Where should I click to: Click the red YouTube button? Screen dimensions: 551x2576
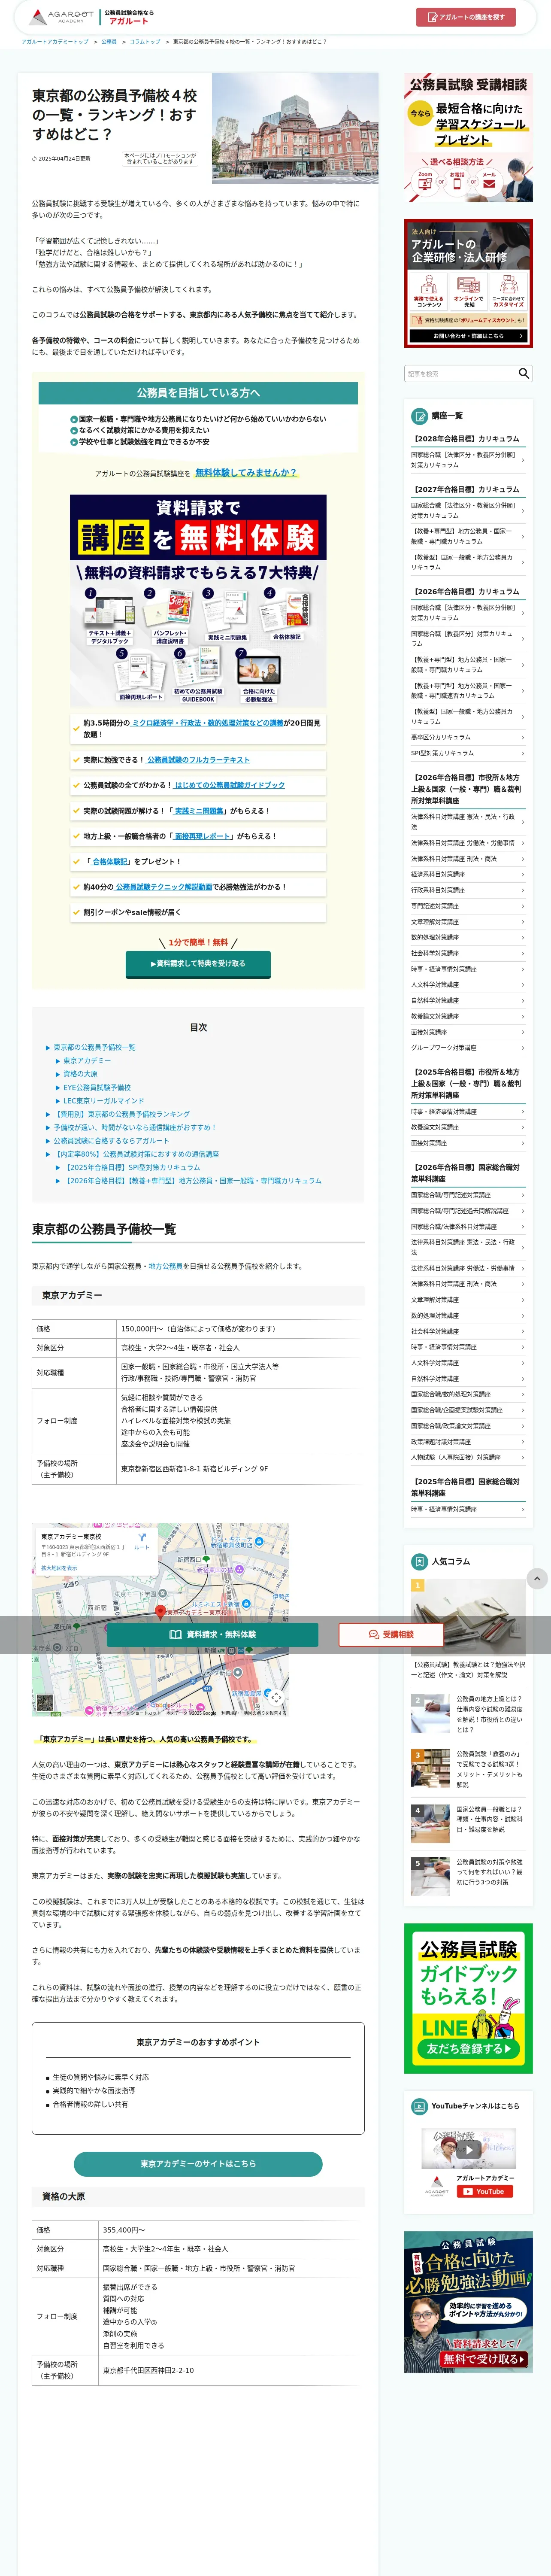point(485,2191)
